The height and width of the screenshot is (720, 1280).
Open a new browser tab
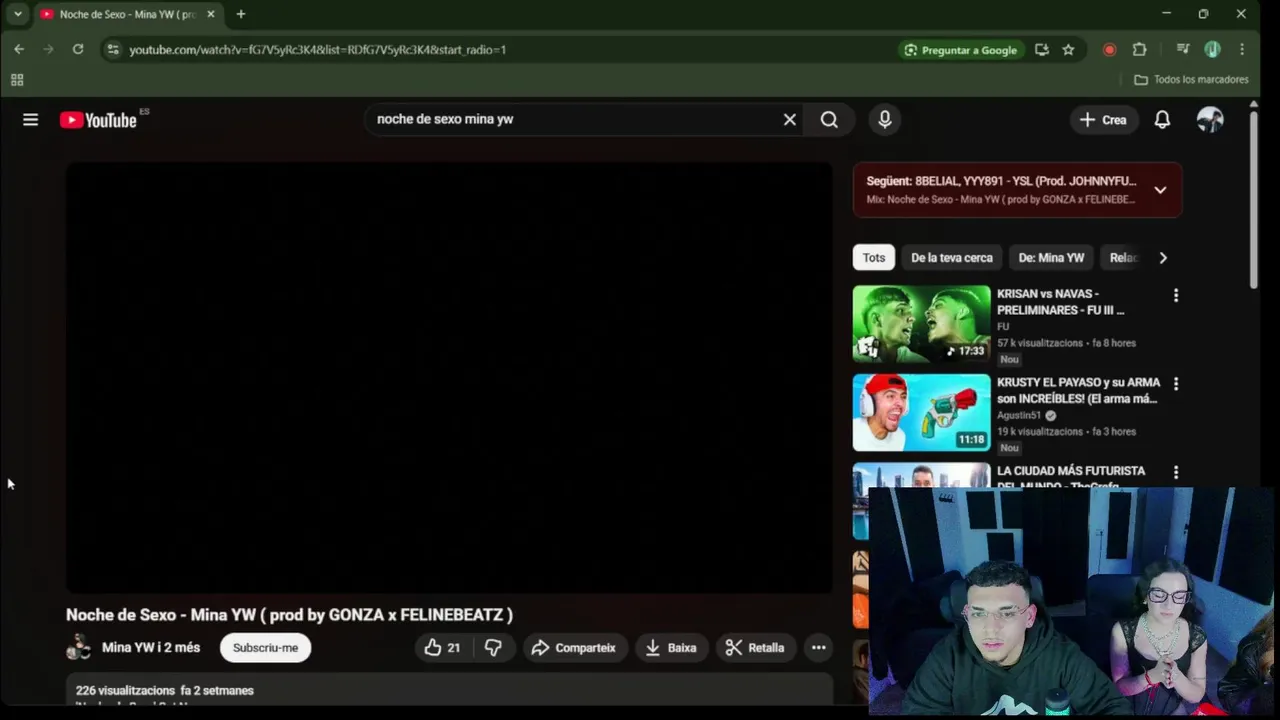tap(240, 14)
